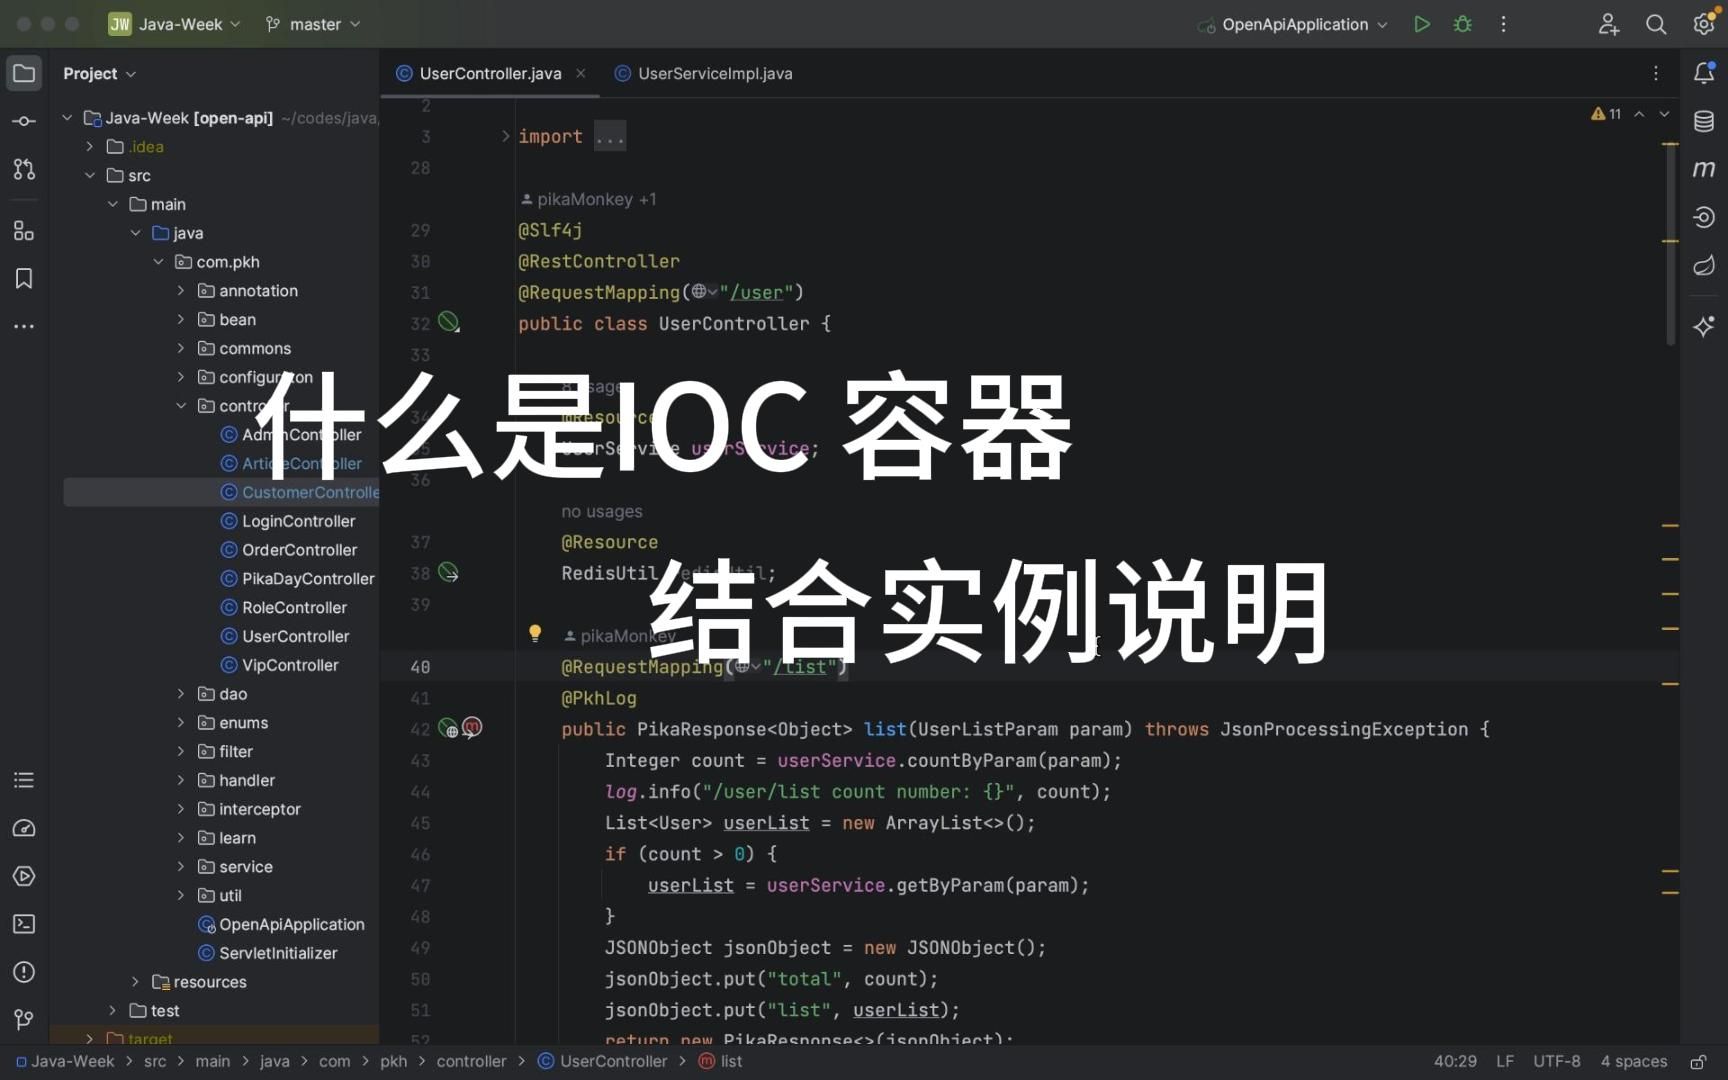
Task: Open the Services tool window icon
Action: [24, 876]
